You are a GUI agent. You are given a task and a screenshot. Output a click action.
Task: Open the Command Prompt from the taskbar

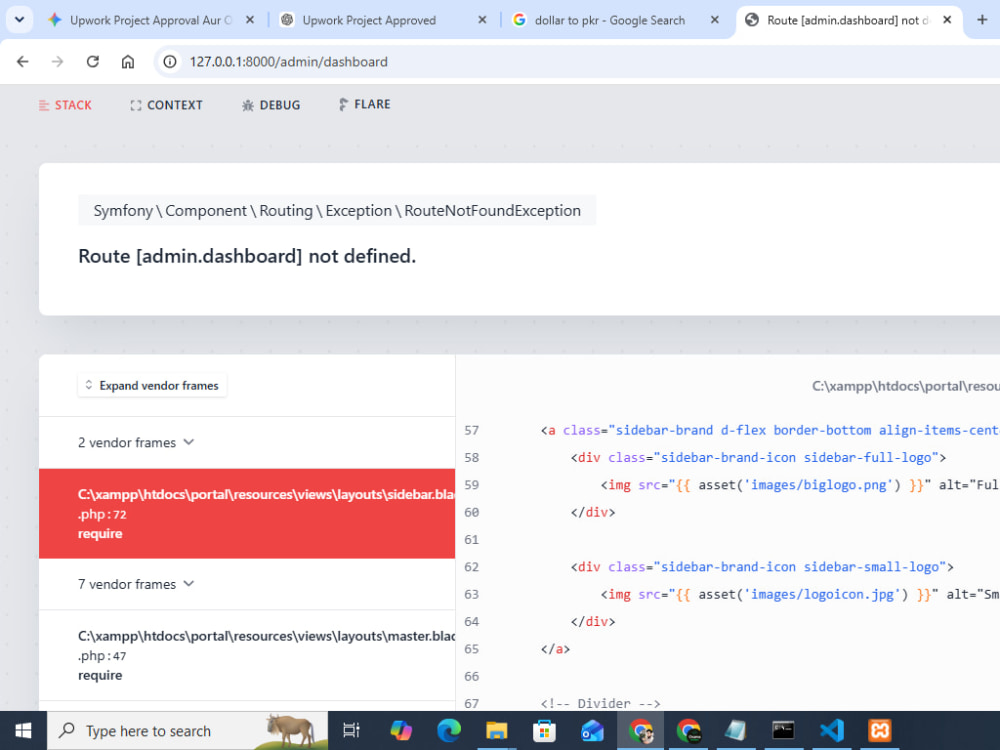(x=784, y=731)
